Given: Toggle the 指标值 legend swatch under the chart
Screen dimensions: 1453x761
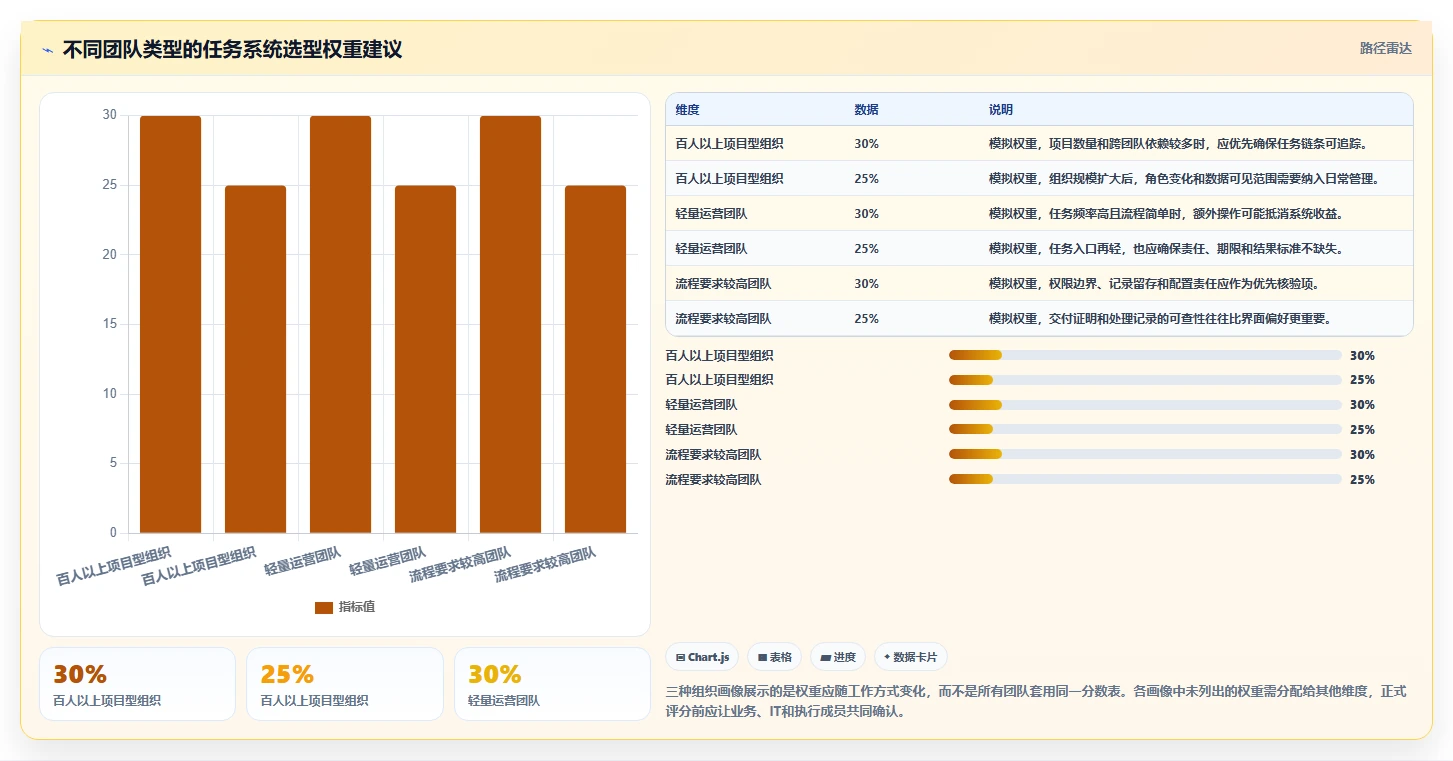Looking at the screenshot, I should click(x=323, y=607).
